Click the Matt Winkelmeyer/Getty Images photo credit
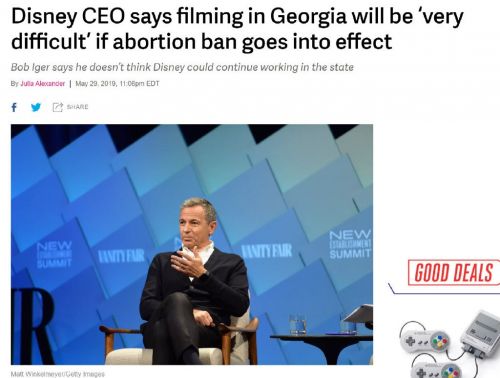The width and height of the screenshot is (500, 378). coord(58,374)
